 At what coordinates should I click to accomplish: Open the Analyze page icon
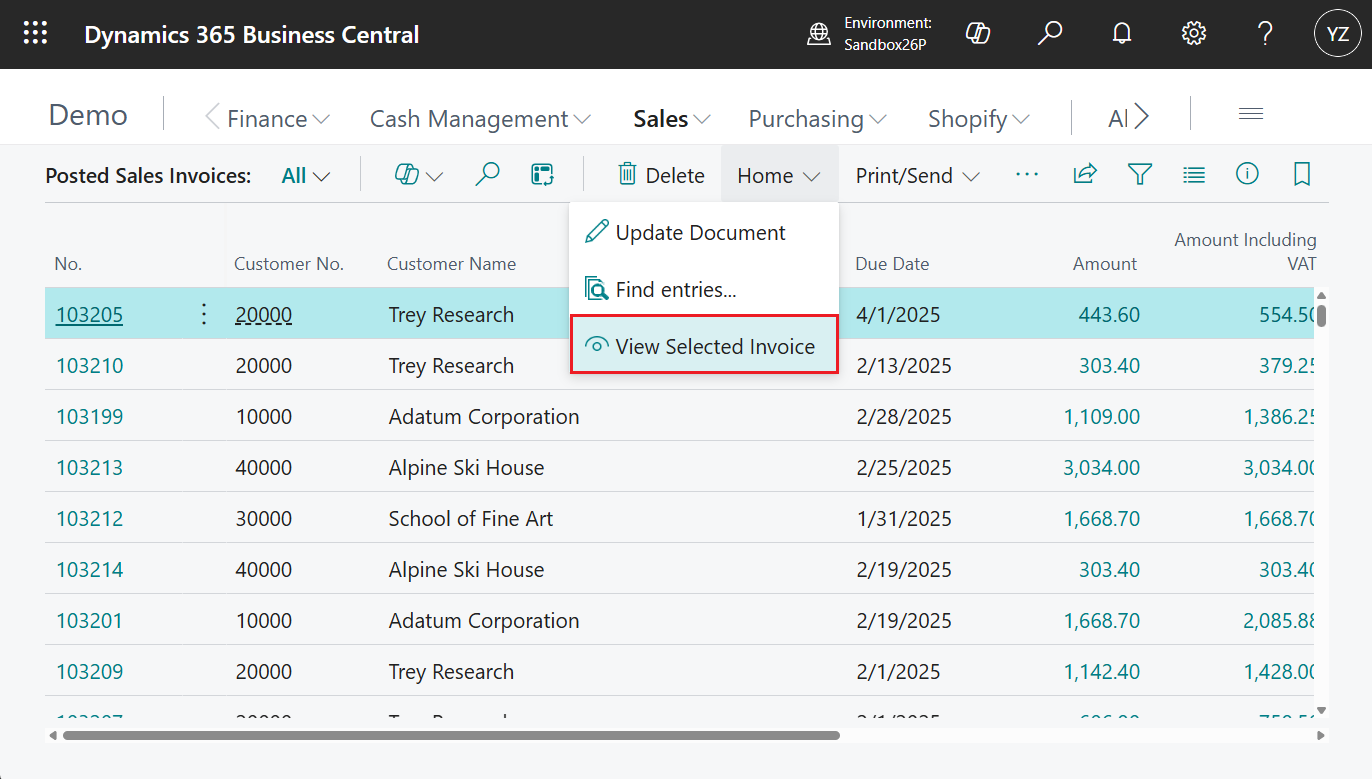tap(542, 174)
